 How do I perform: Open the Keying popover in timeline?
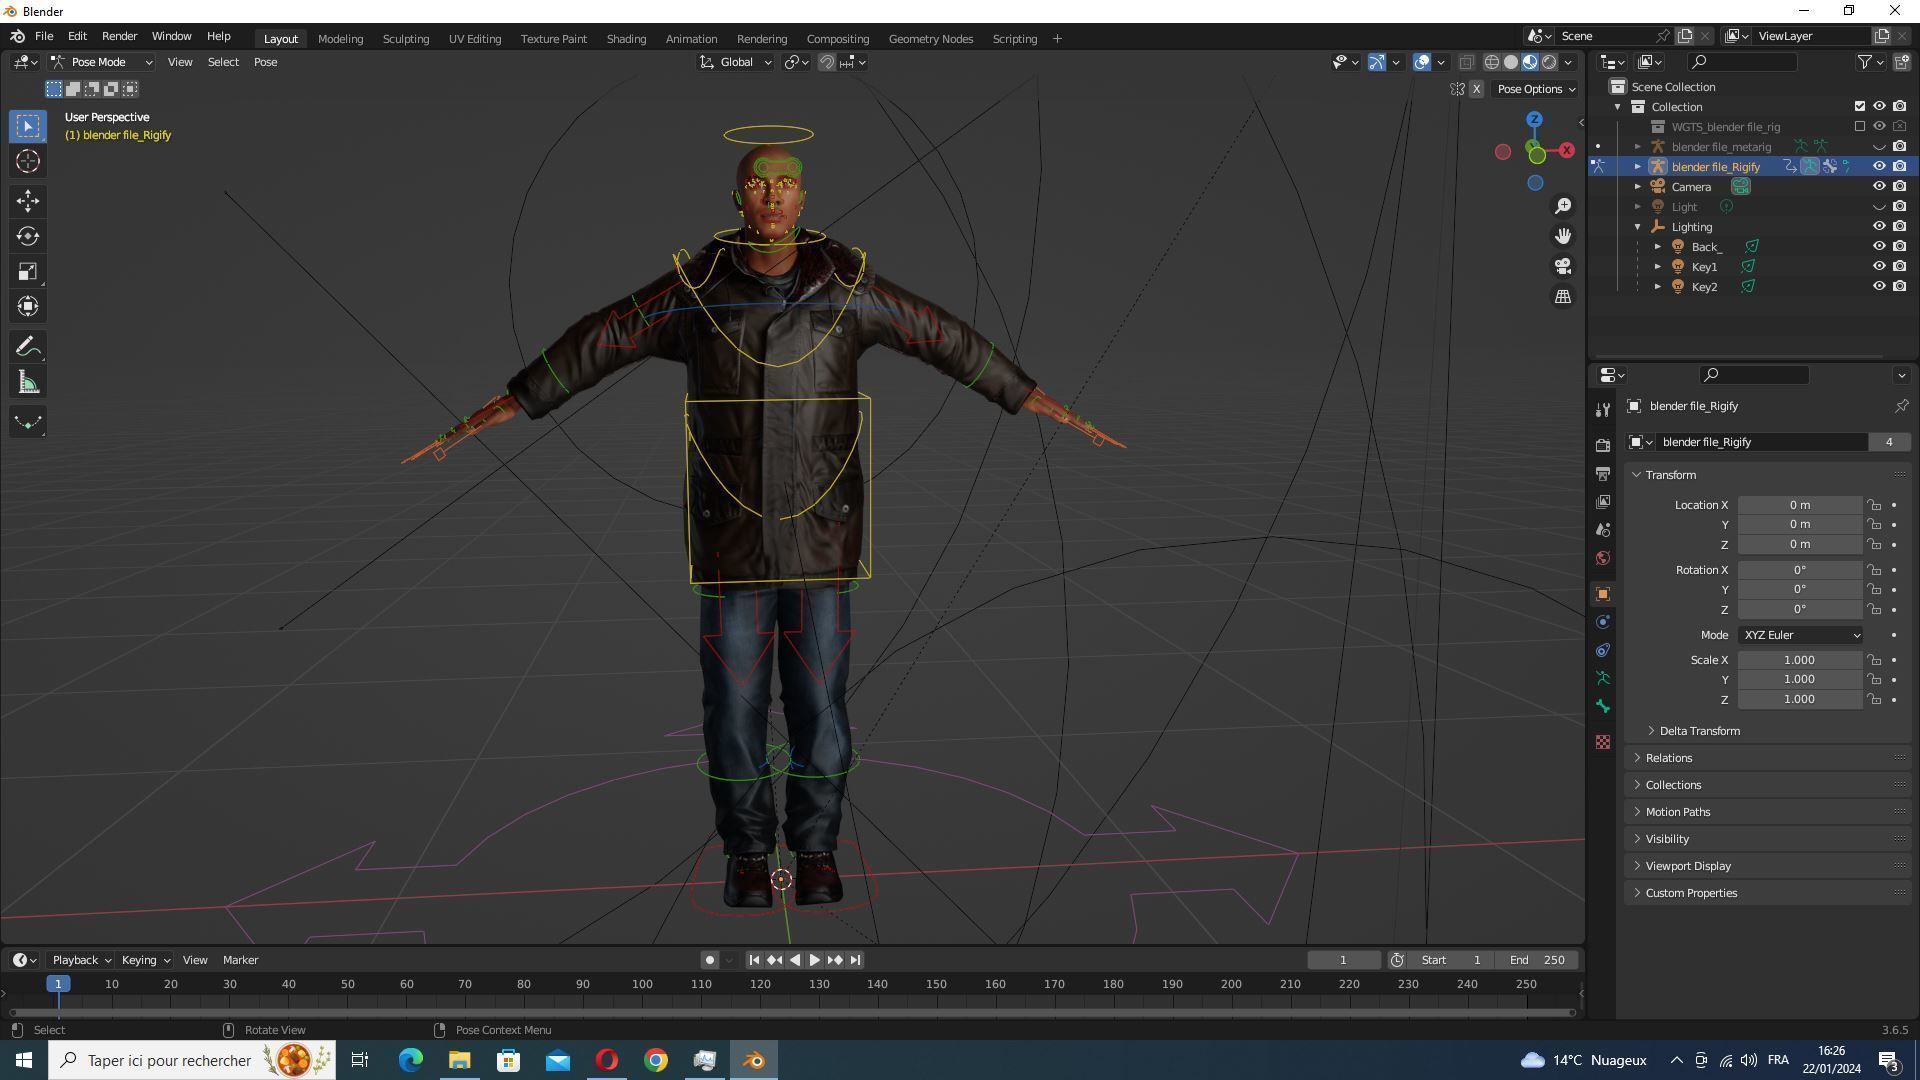tap(144, 960)
